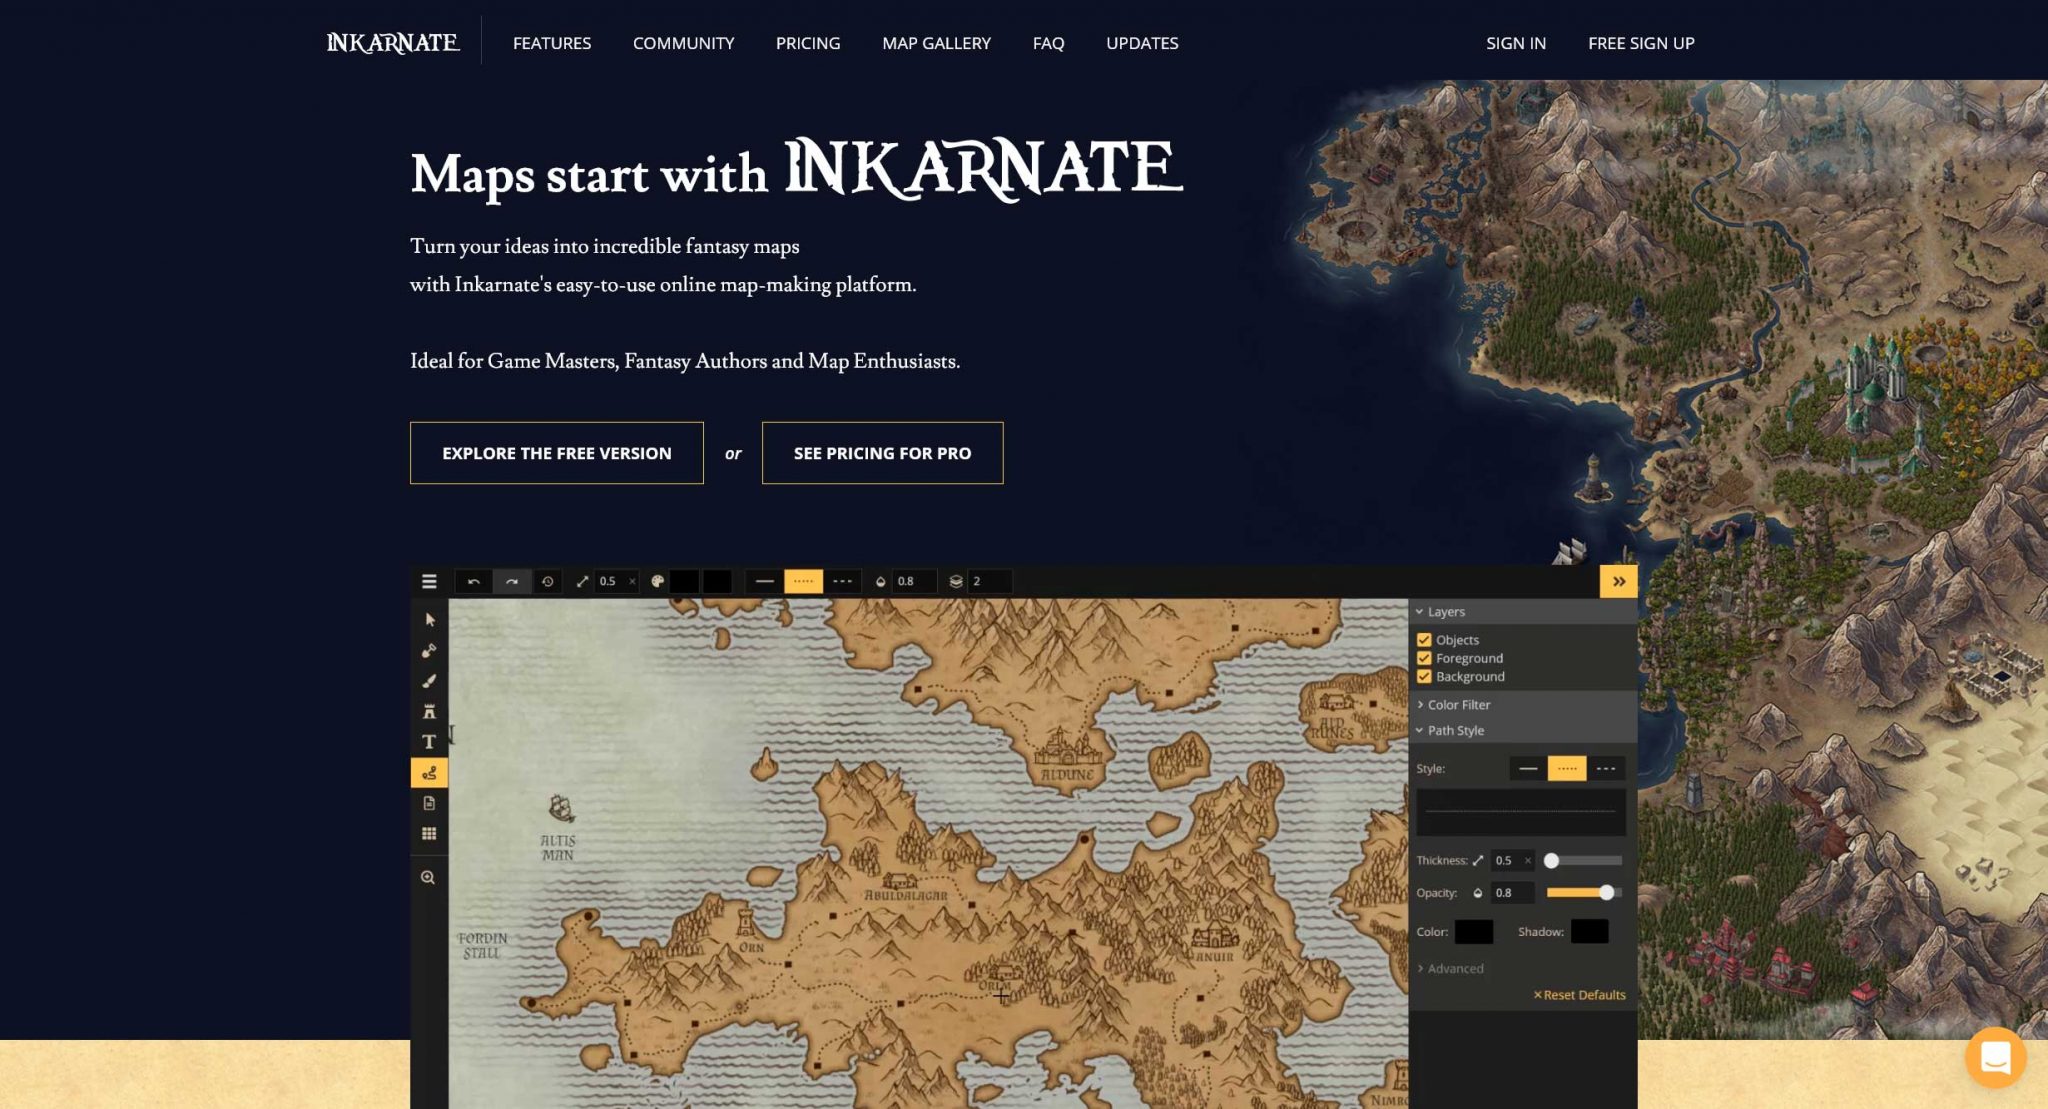
Task: Uncheck the Objects layer checkbox
Action: [1424, 640]
